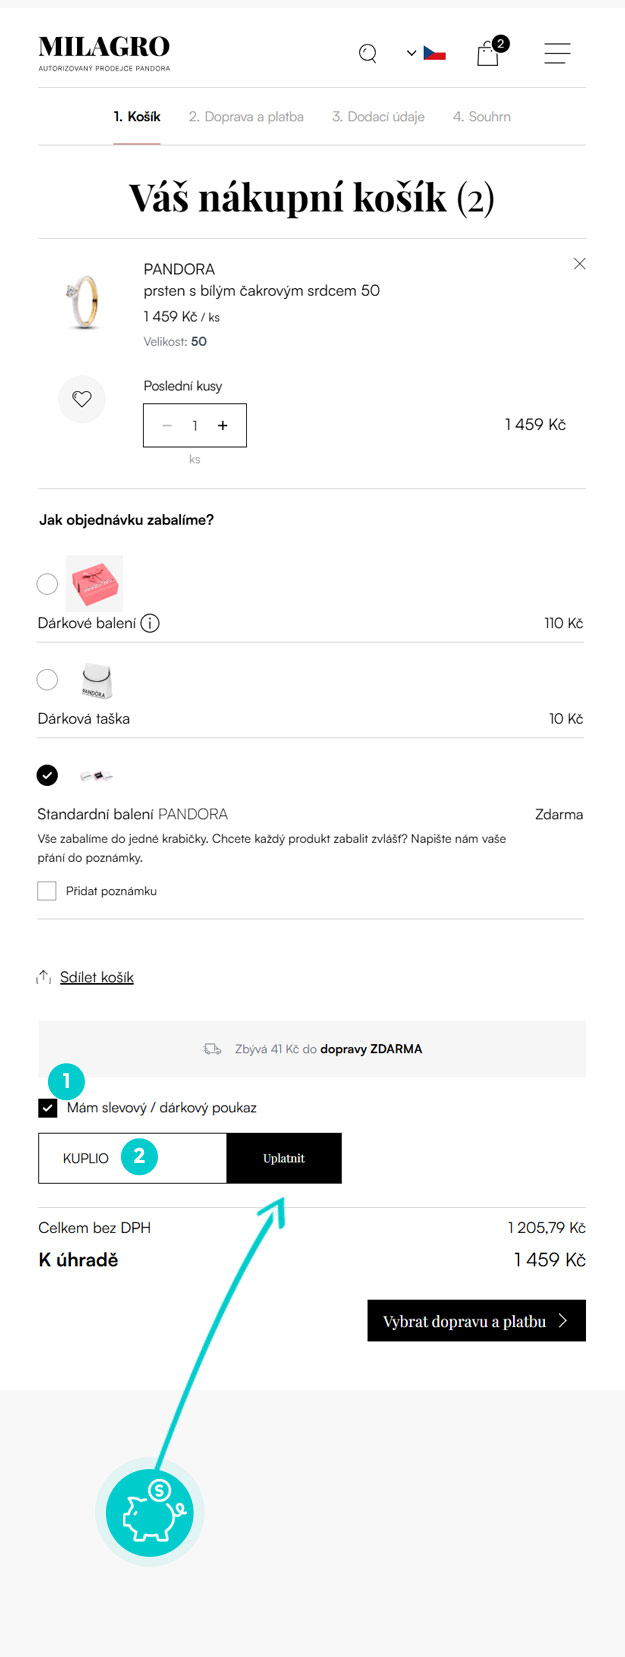Select the Dárková taška radio option
Image resolution: width=625 pixels, height=1657 pixels.
[x=47, y=680]
